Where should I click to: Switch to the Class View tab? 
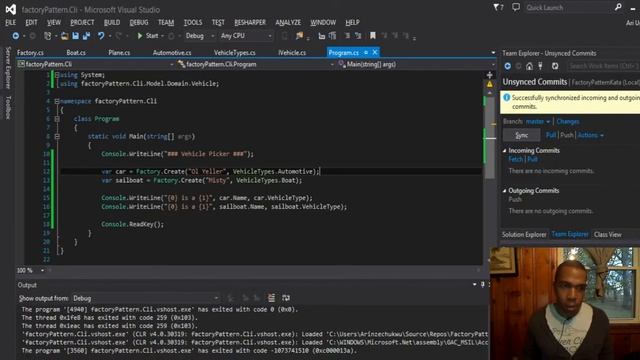[608, 235]
